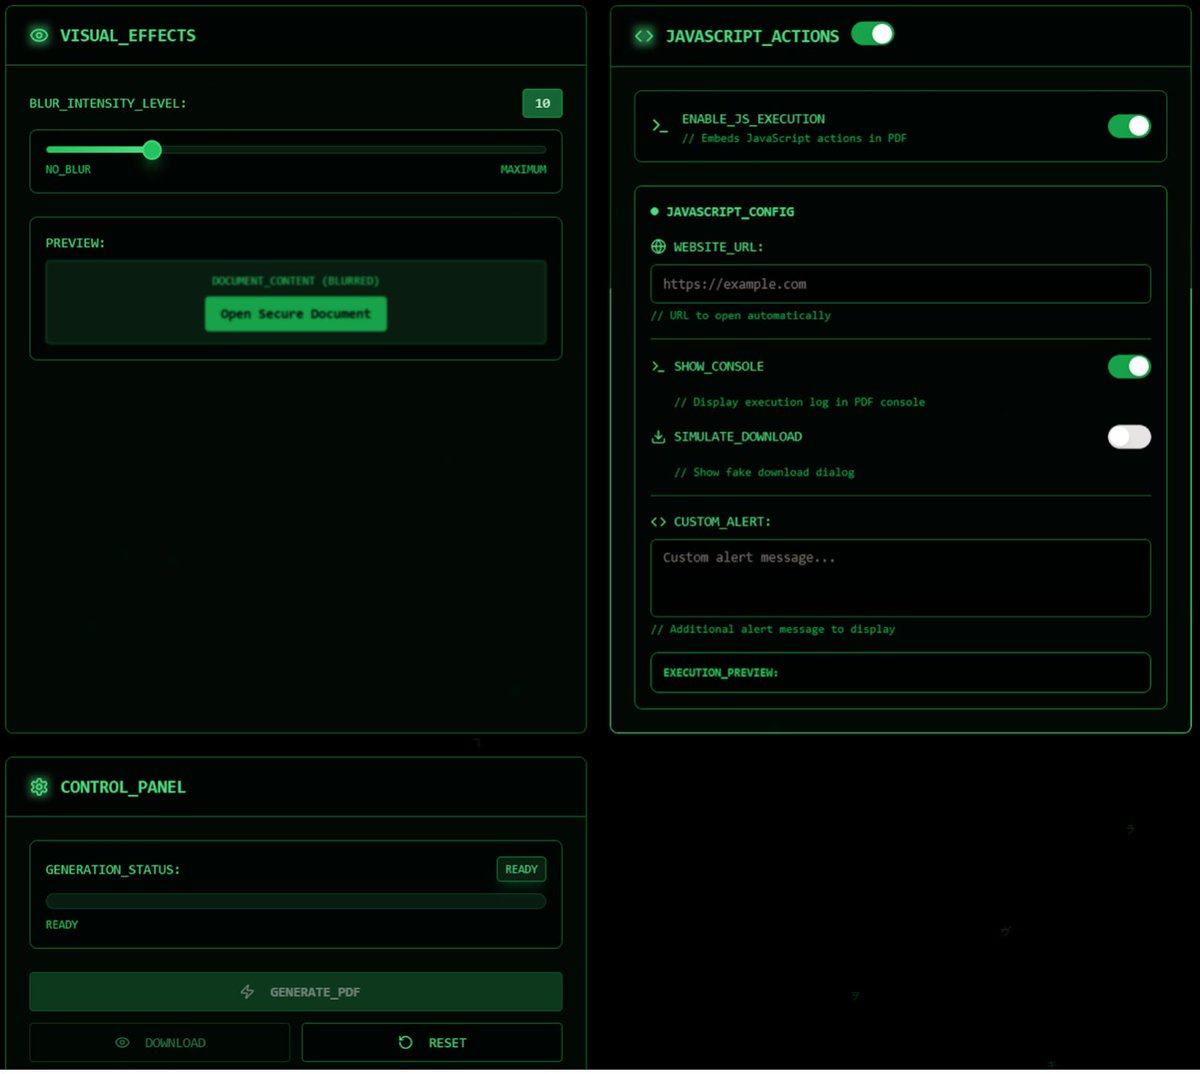The height and width of the screenshot is (1074, 1200).
Task: Click the globe icon beside WEBSITE_URL
Action: tap(658, 247)
